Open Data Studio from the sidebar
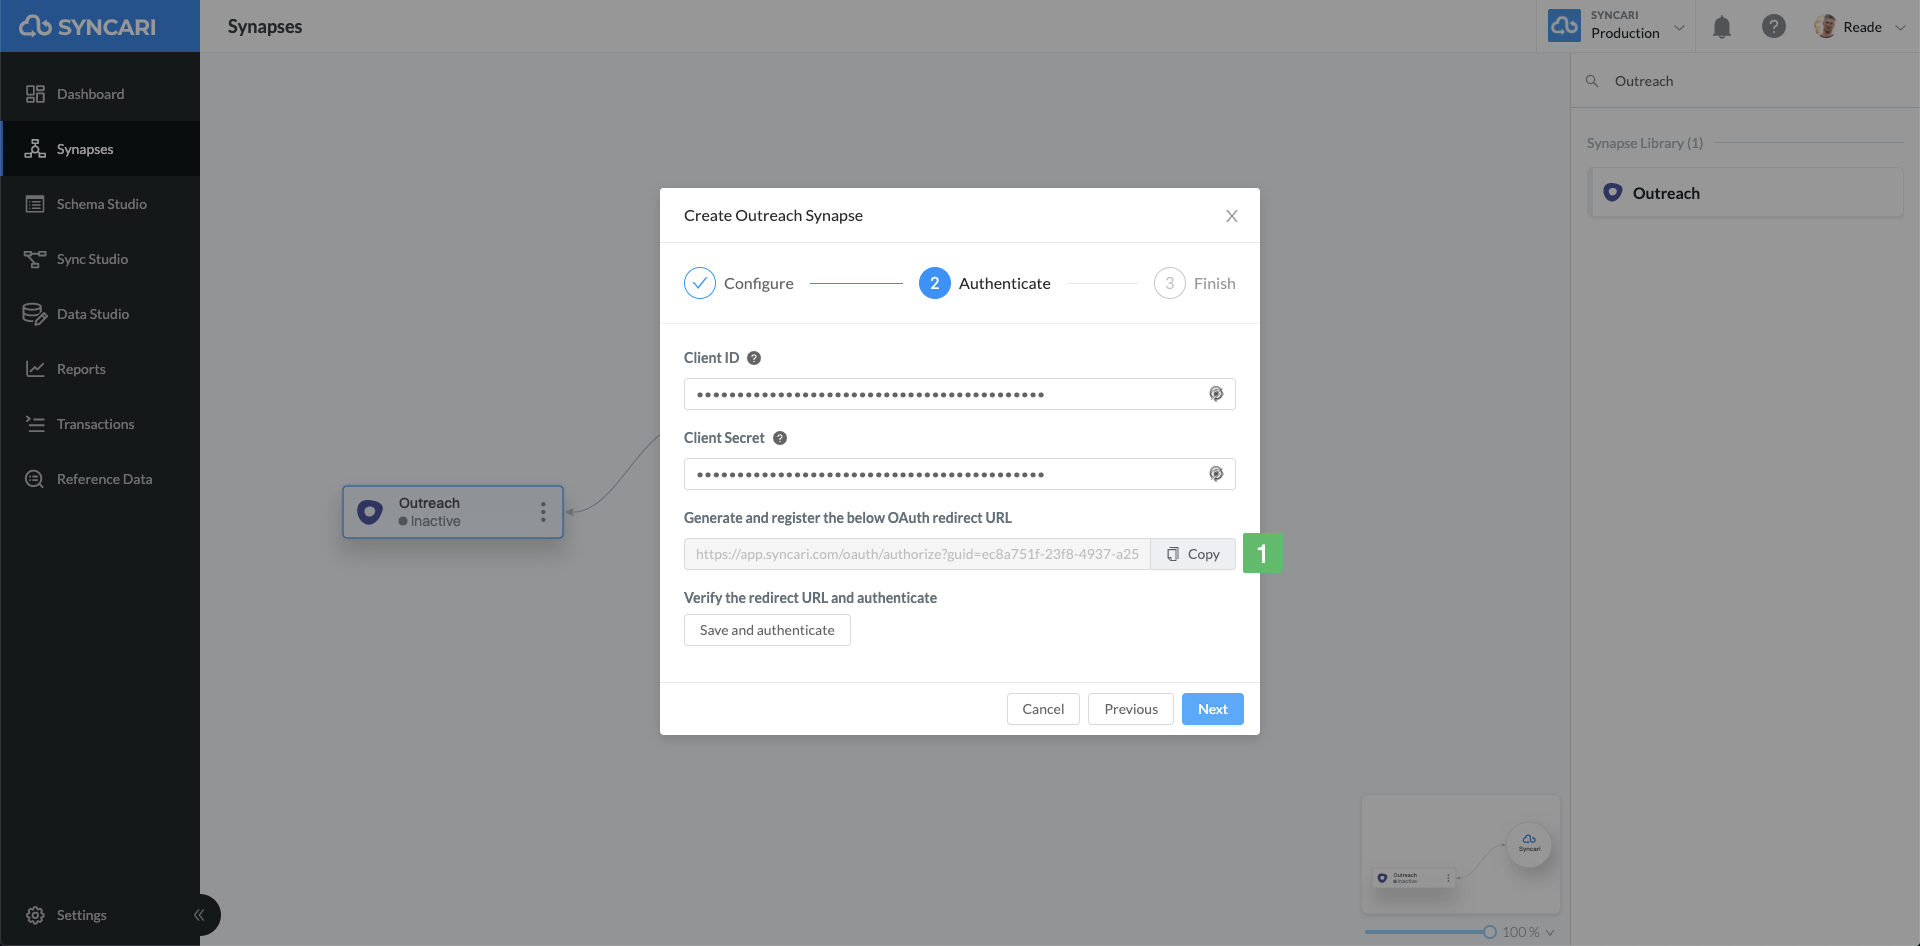The width and height of the screenshot is (1920, 946). [100, 314]
